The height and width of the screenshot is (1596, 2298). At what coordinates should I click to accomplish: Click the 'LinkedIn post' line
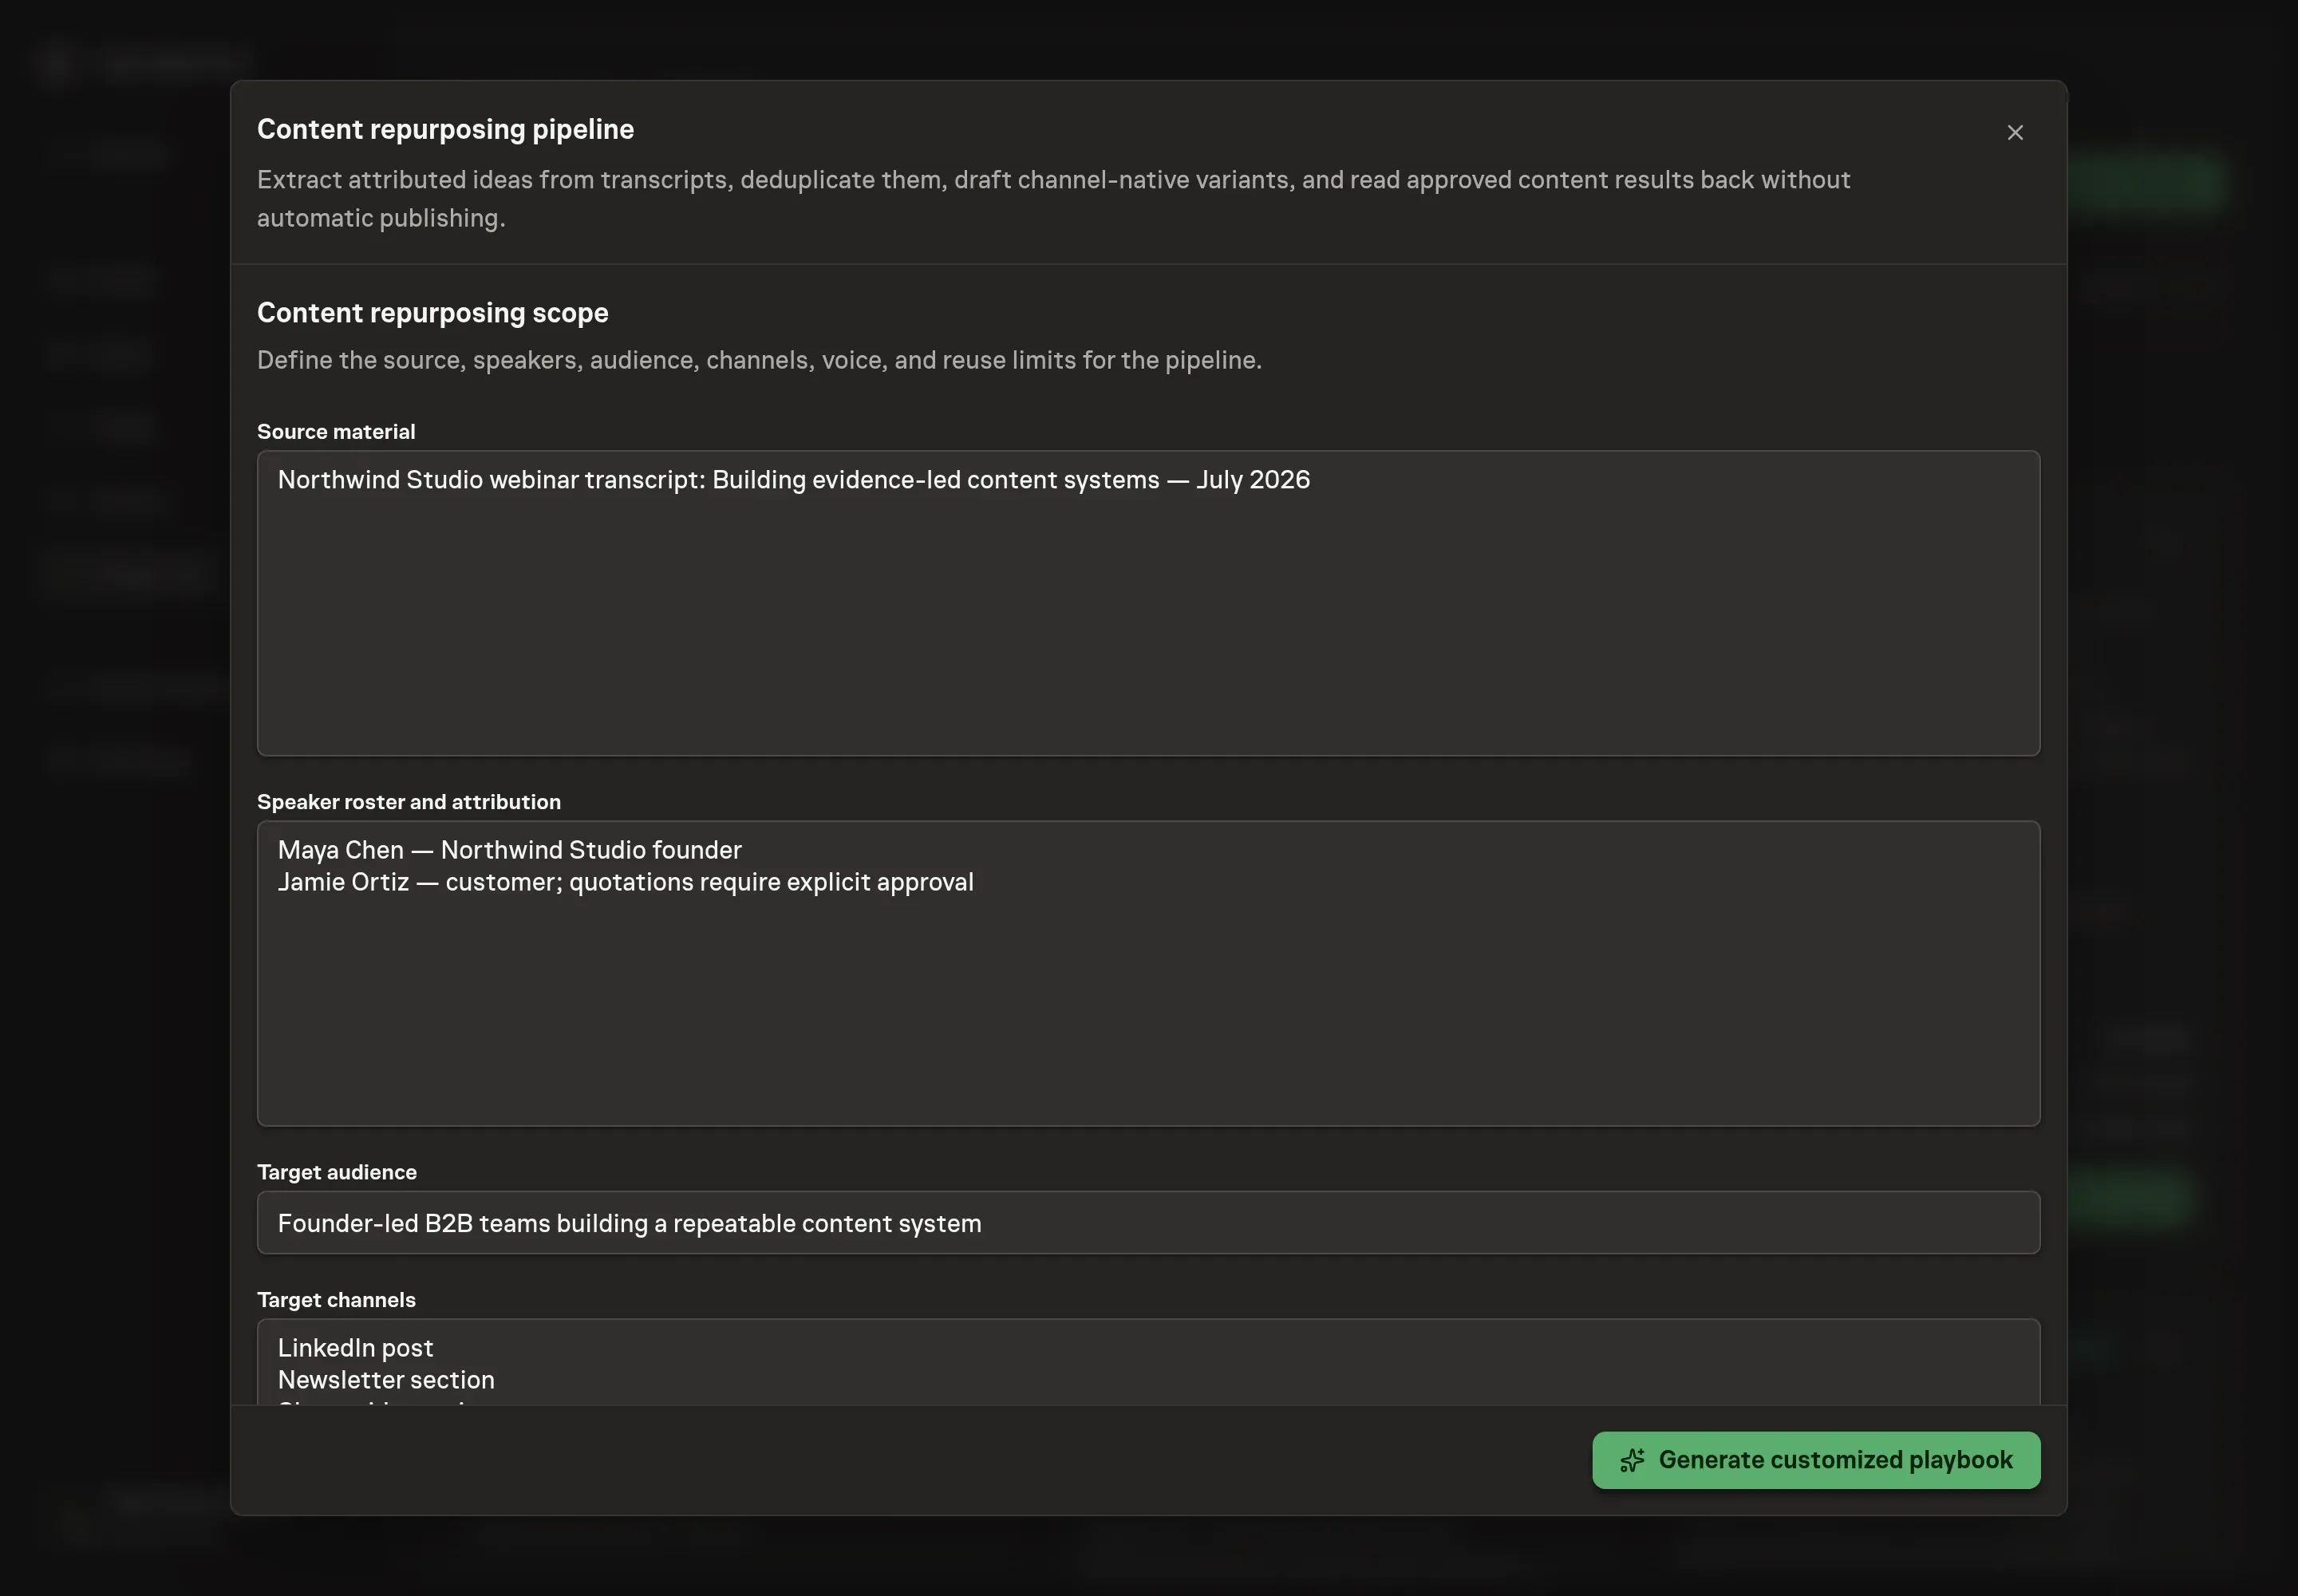(x=355, y=1348)
